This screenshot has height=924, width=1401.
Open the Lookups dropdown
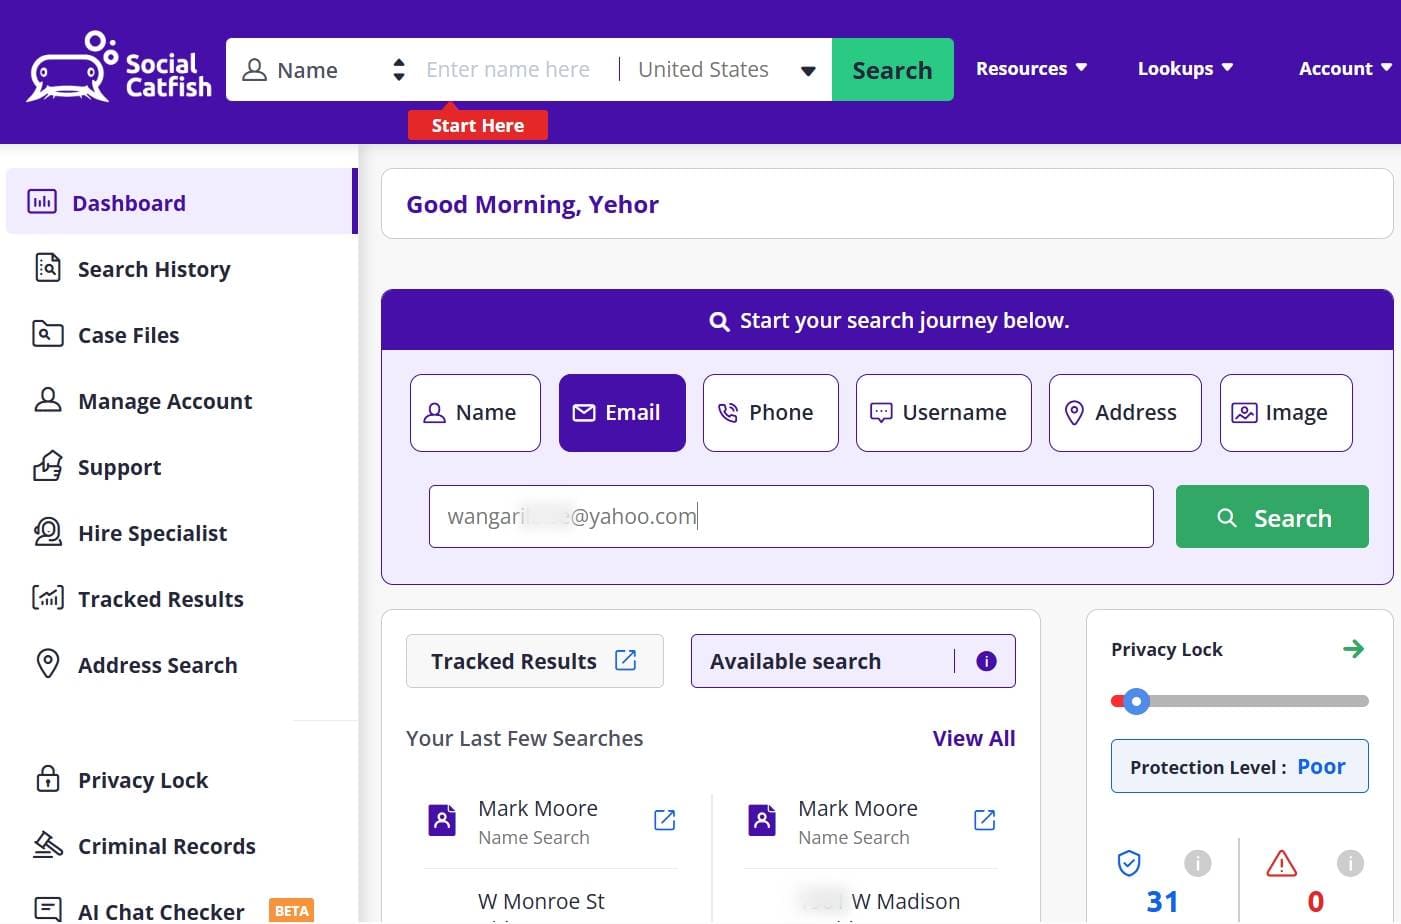[x=1184, y=68]
